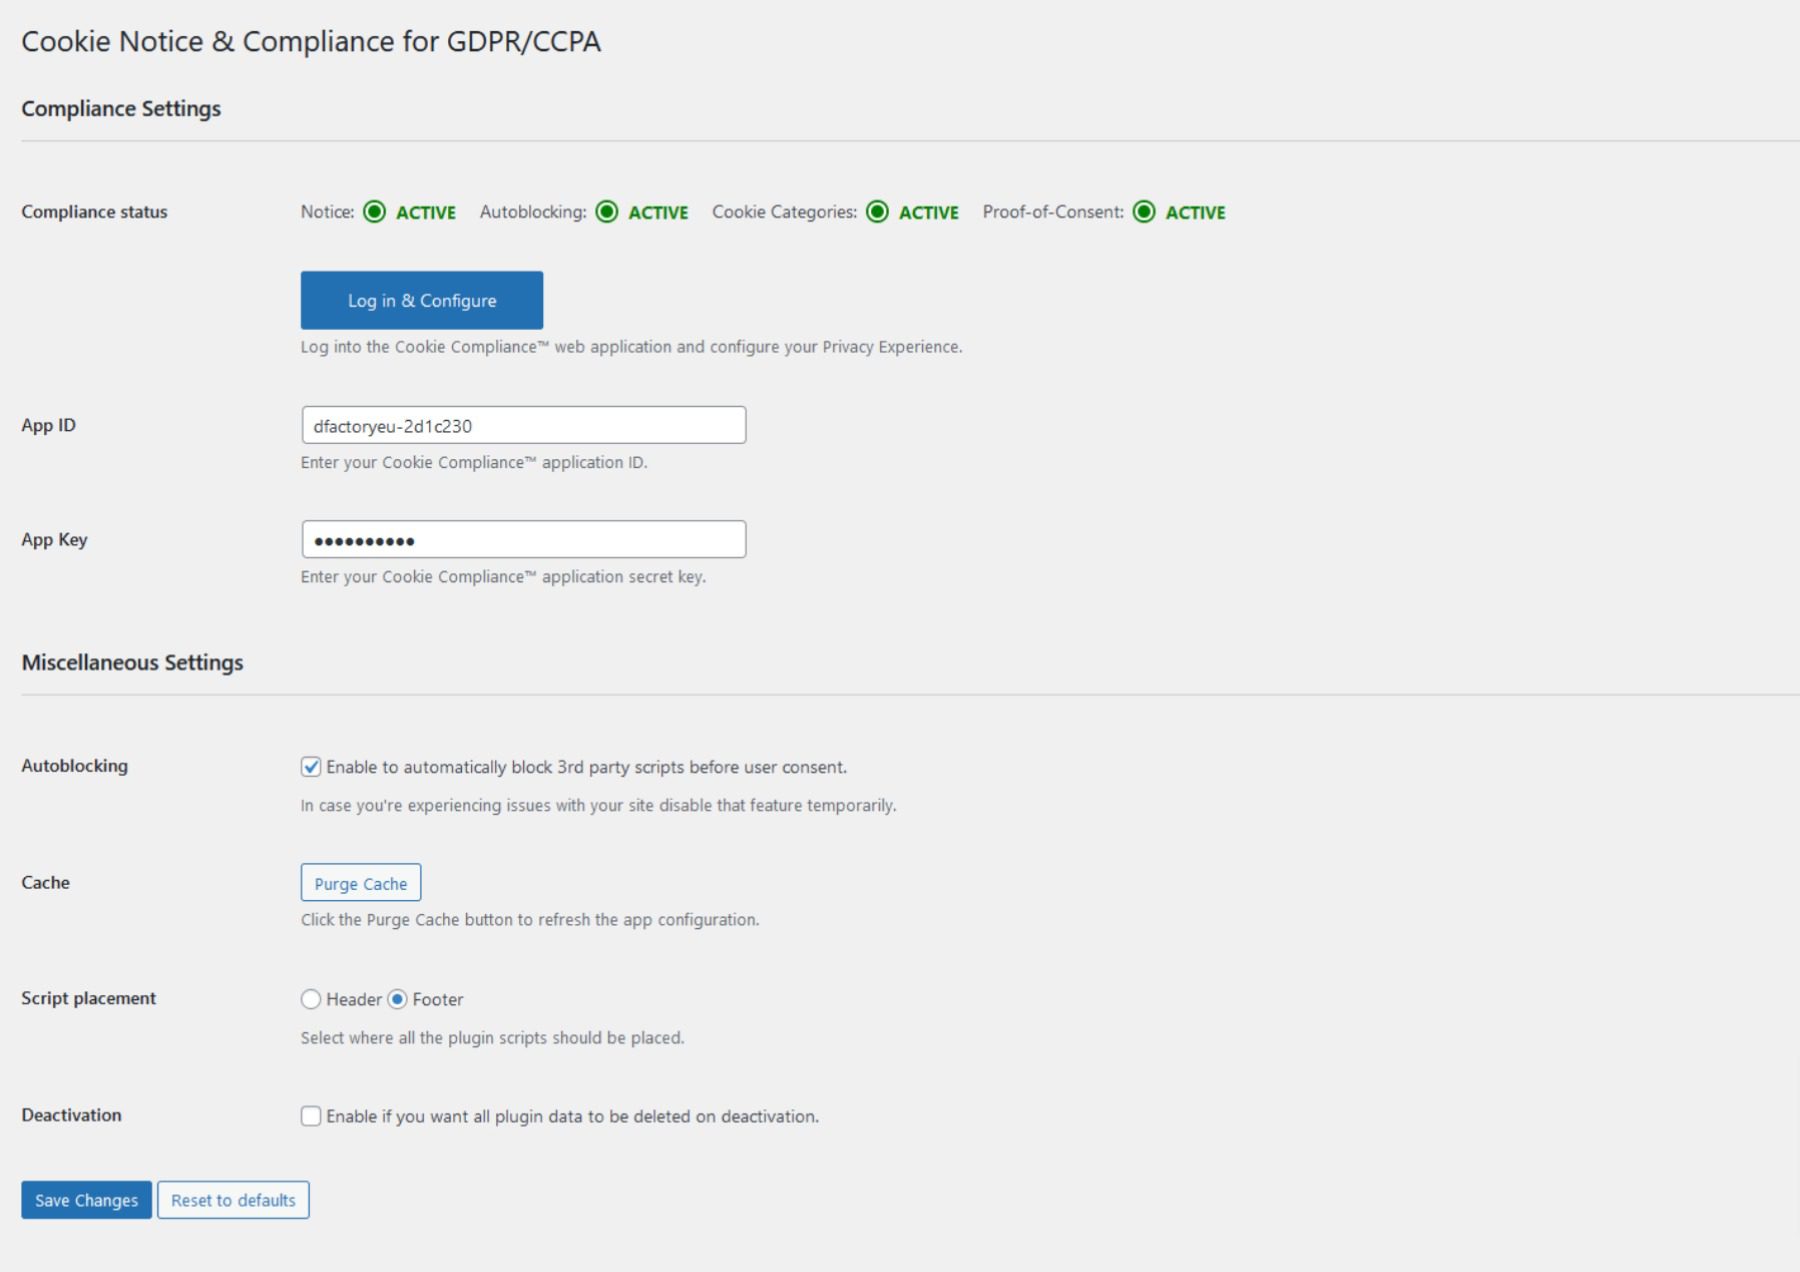Select the Miscellaneous Settings heading
The height and width of the screenshot is (1272, 1800).
click(134, 662)
